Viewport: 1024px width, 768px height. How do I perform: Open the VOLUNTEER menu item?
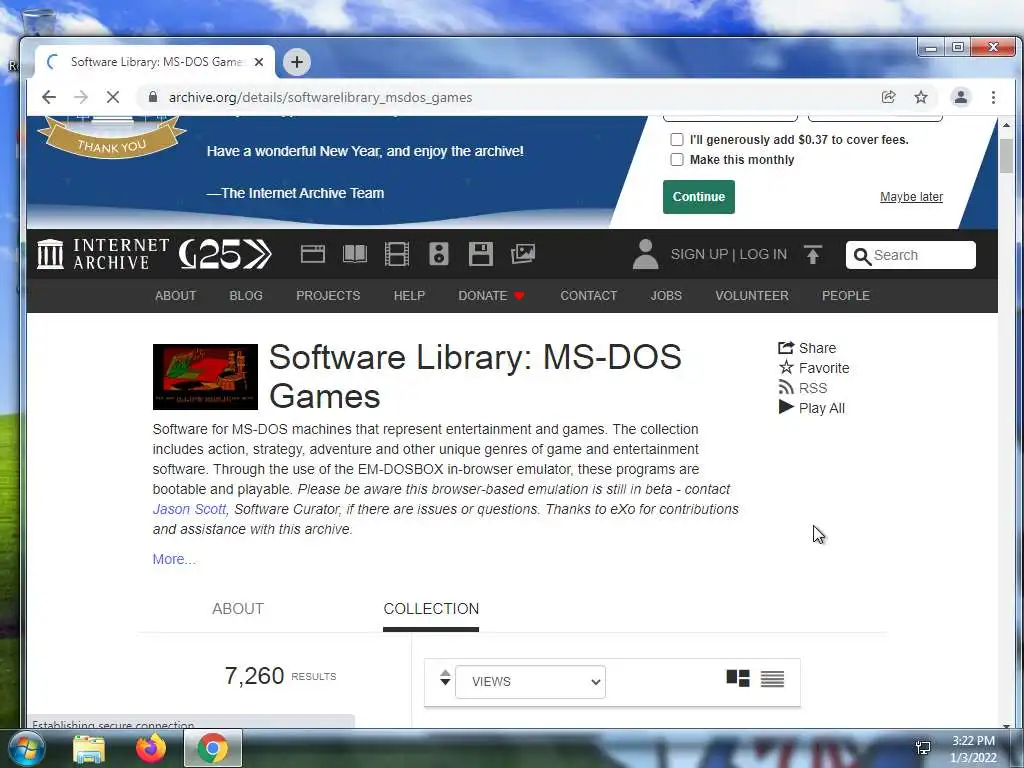752,296
